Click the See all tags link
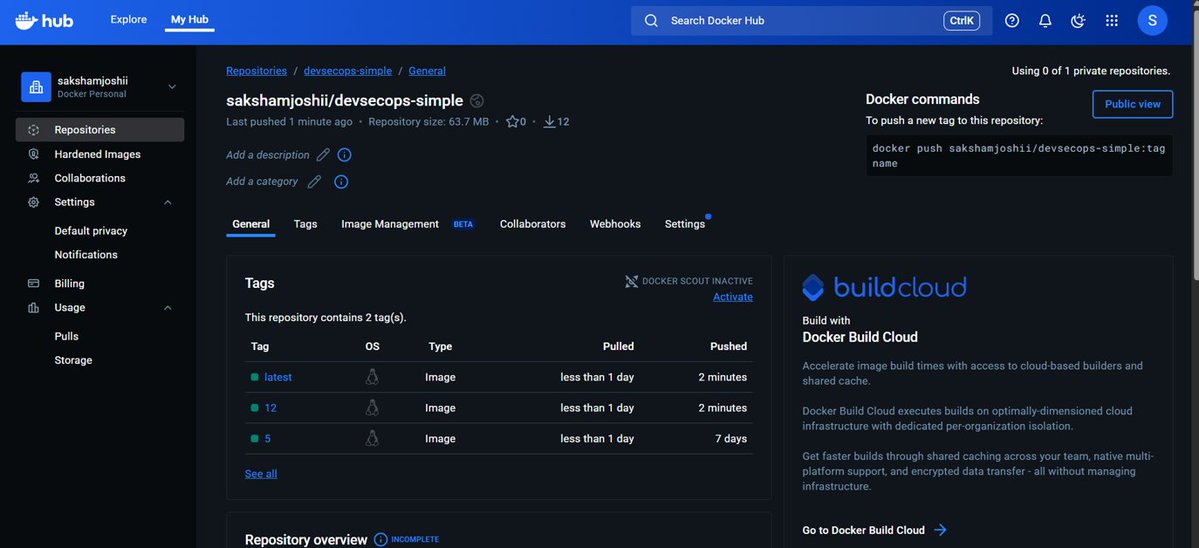 coord(261,474)
